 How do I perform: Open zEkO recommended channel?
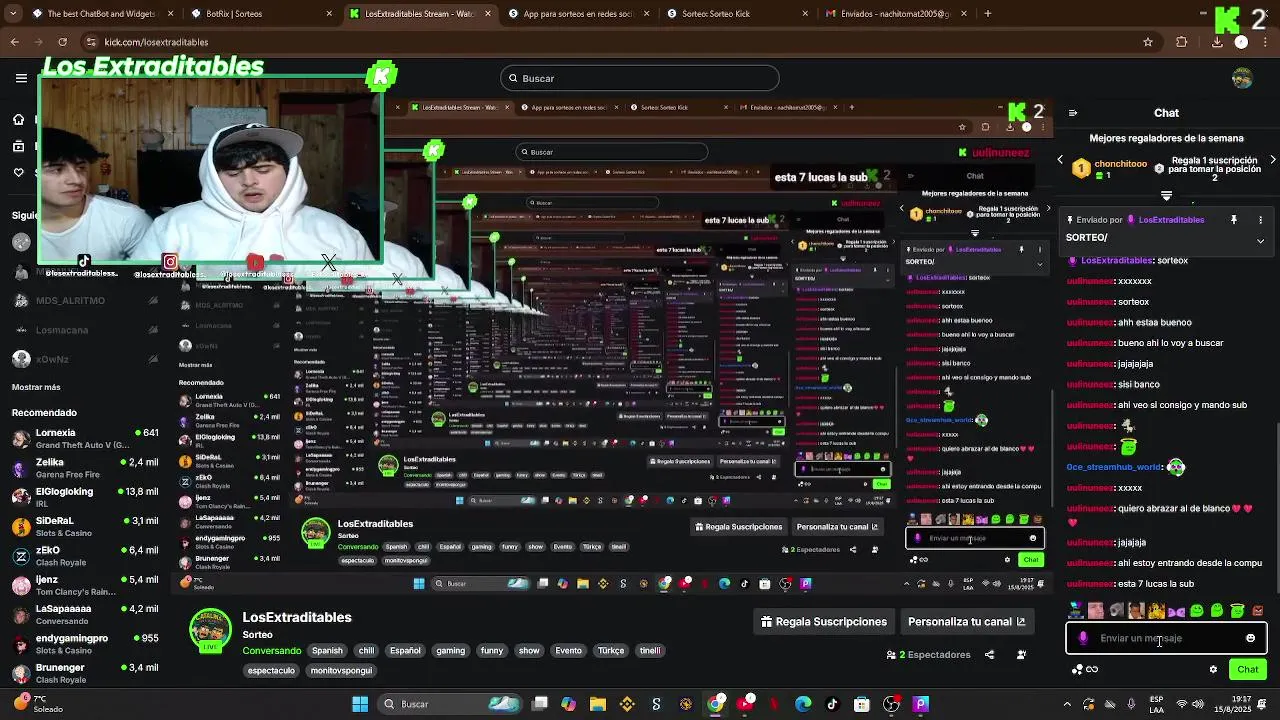pos(85,556)
